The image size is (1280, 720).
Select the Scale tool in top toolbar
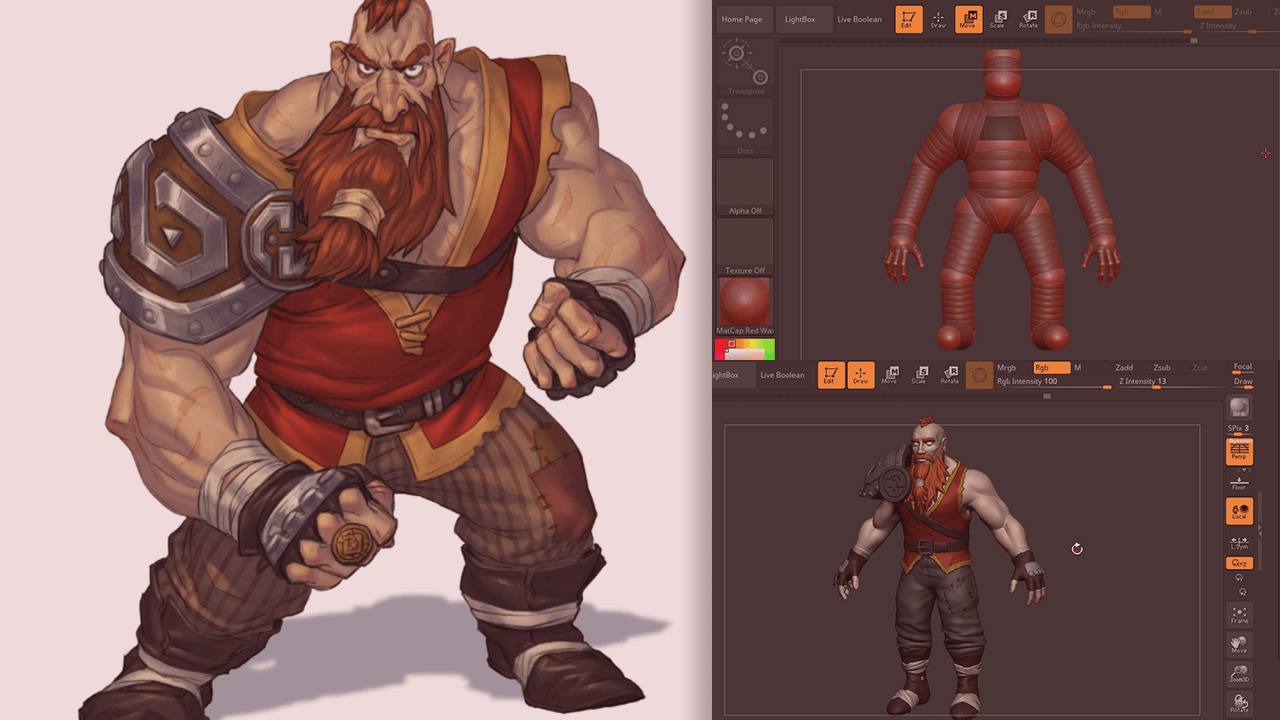pos(998,19)
